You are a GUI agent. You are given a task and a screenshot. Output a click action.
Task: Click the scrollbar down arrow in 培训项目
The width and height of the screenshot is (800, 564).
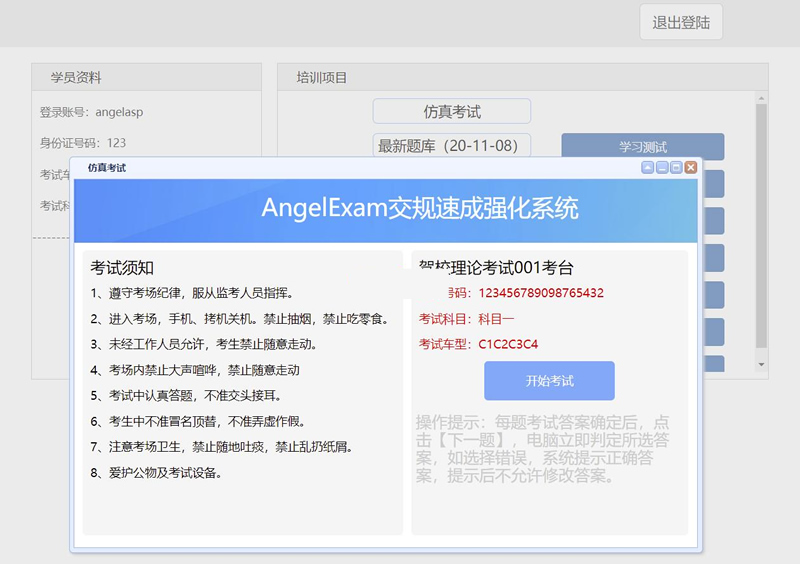[761, 363]
